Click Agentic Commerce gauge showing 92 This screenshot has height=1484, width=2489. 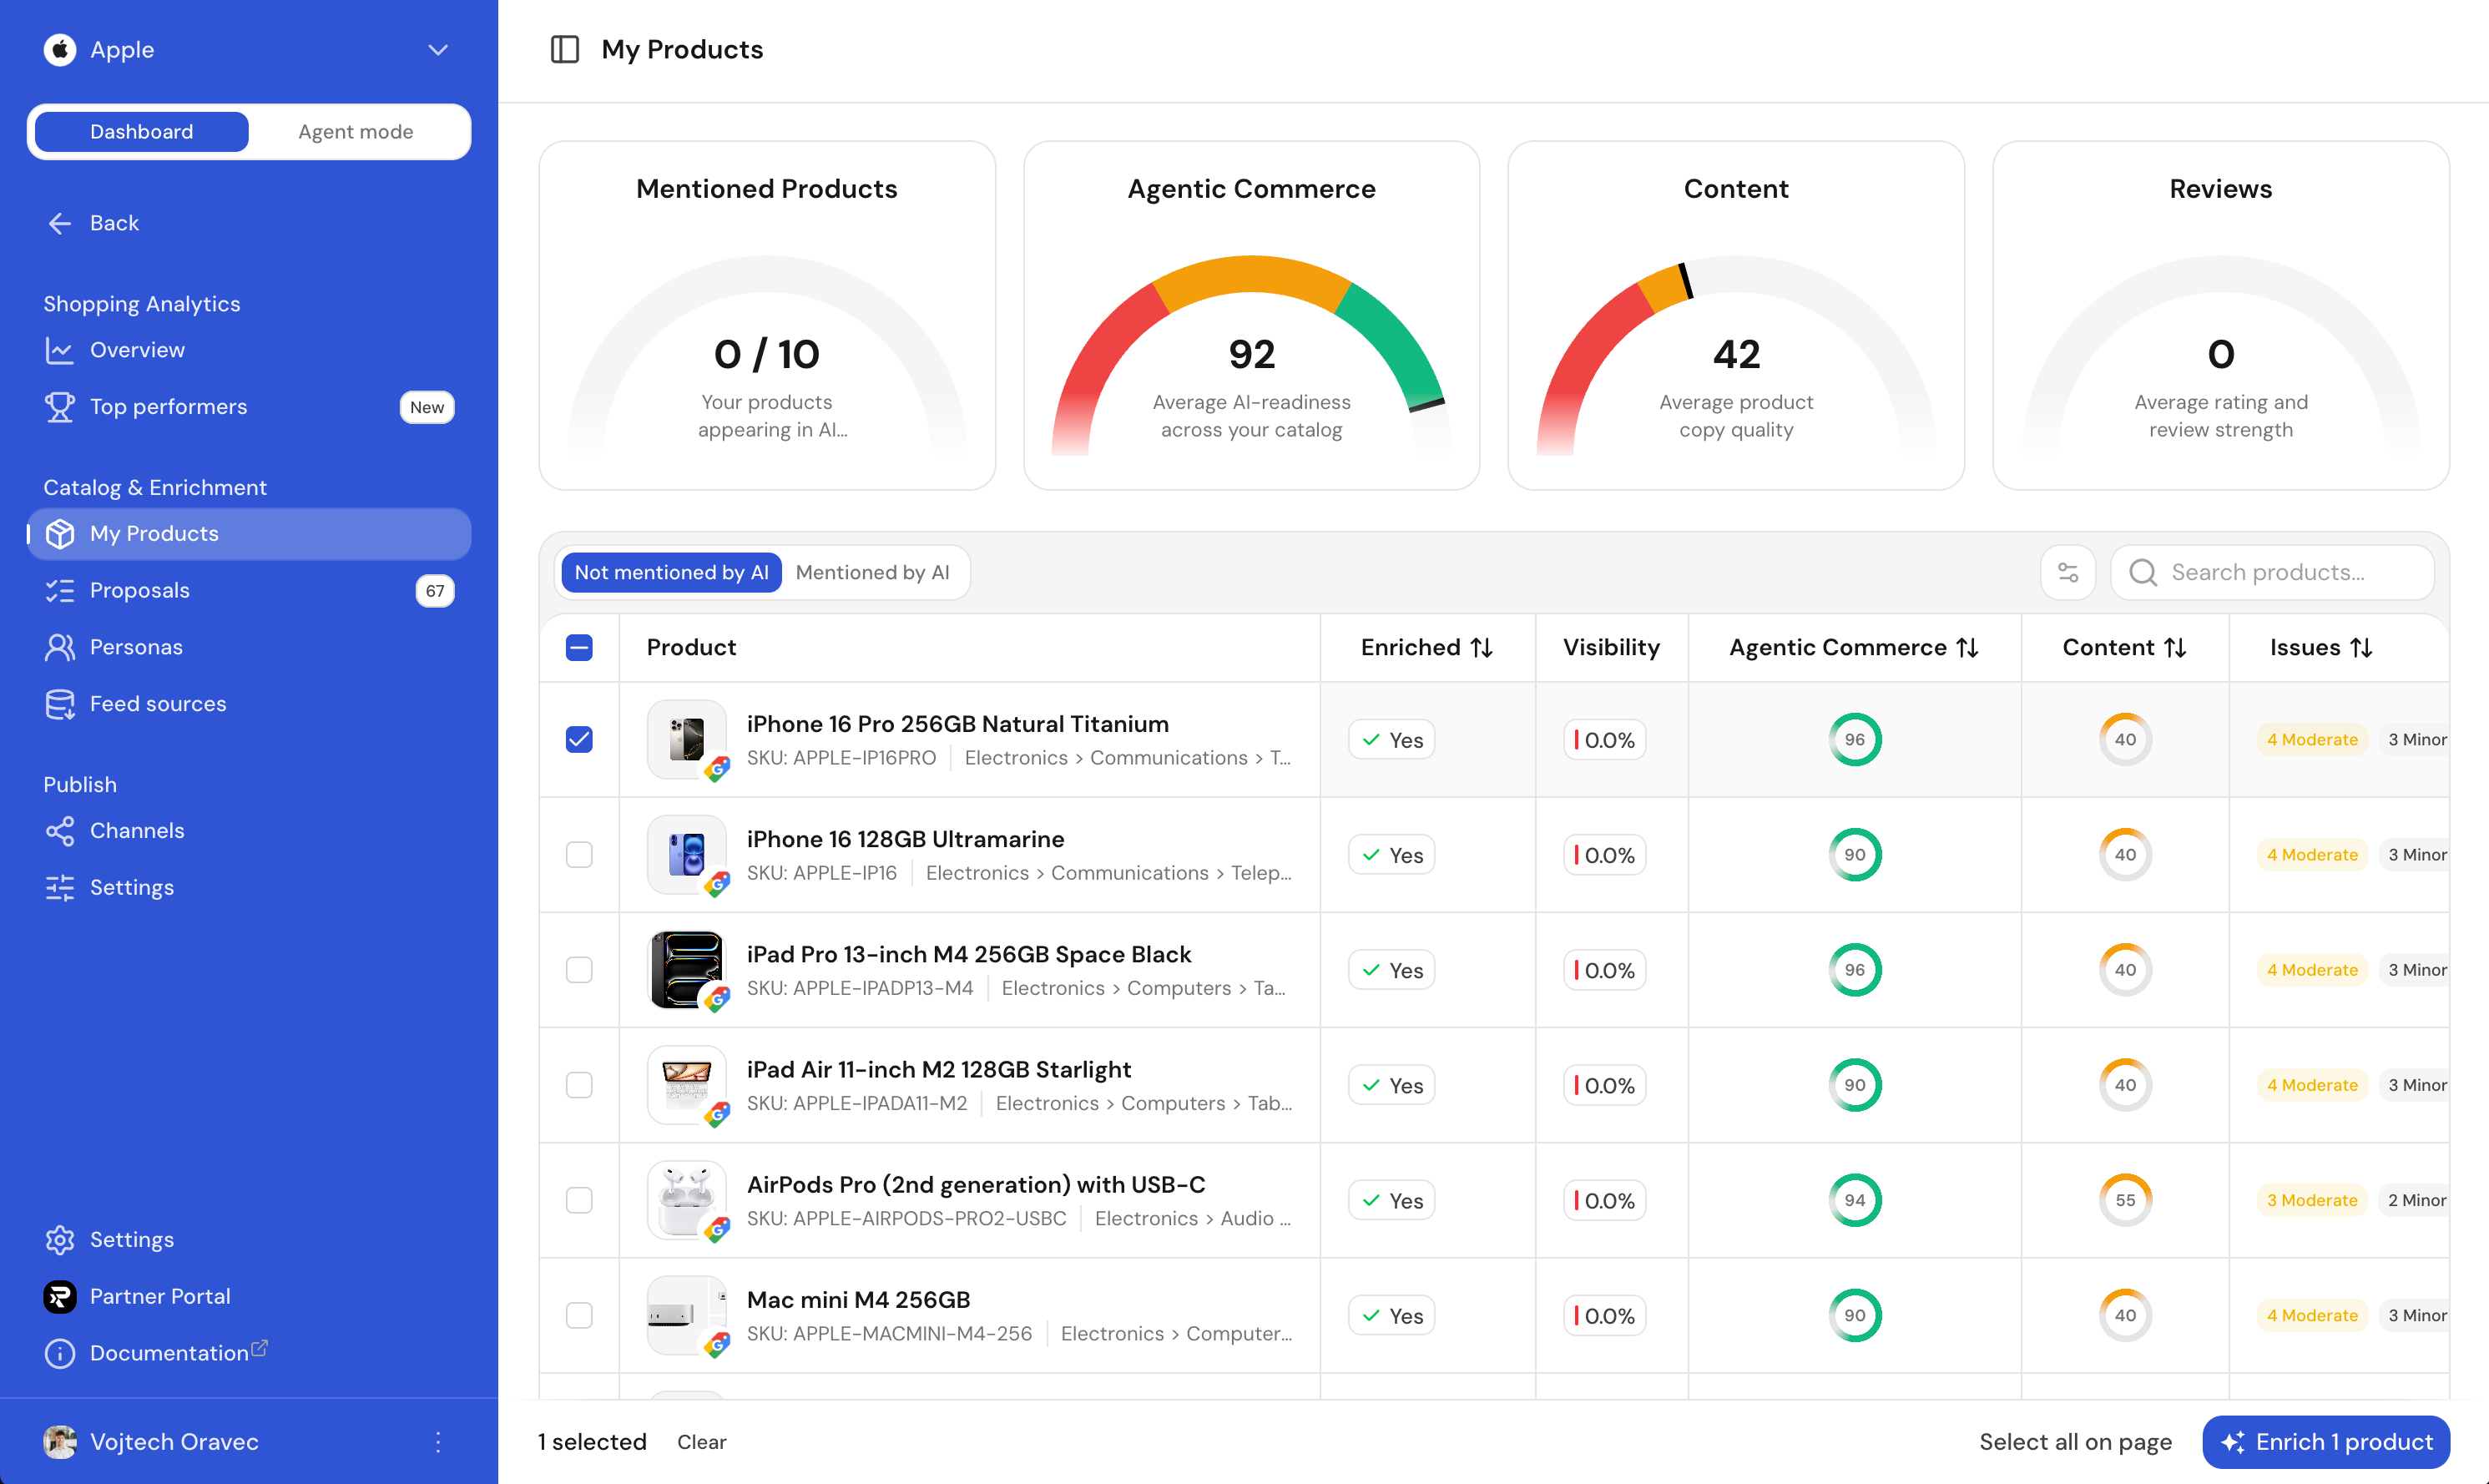1251,353
